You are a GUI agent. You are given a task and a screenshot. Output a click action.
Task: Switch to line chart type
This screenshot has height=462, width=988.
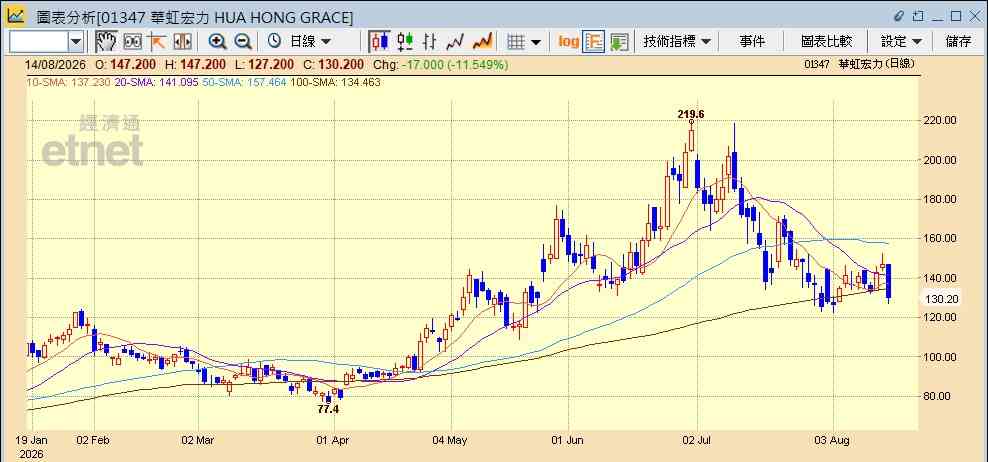point(455,42)
